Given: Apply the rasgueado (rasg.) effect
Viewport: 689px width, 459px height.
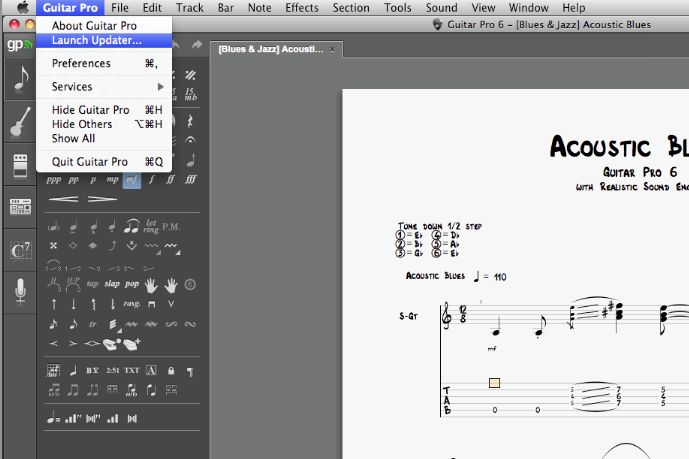Looking at the screenshot, I should click(x=132, y=304).
